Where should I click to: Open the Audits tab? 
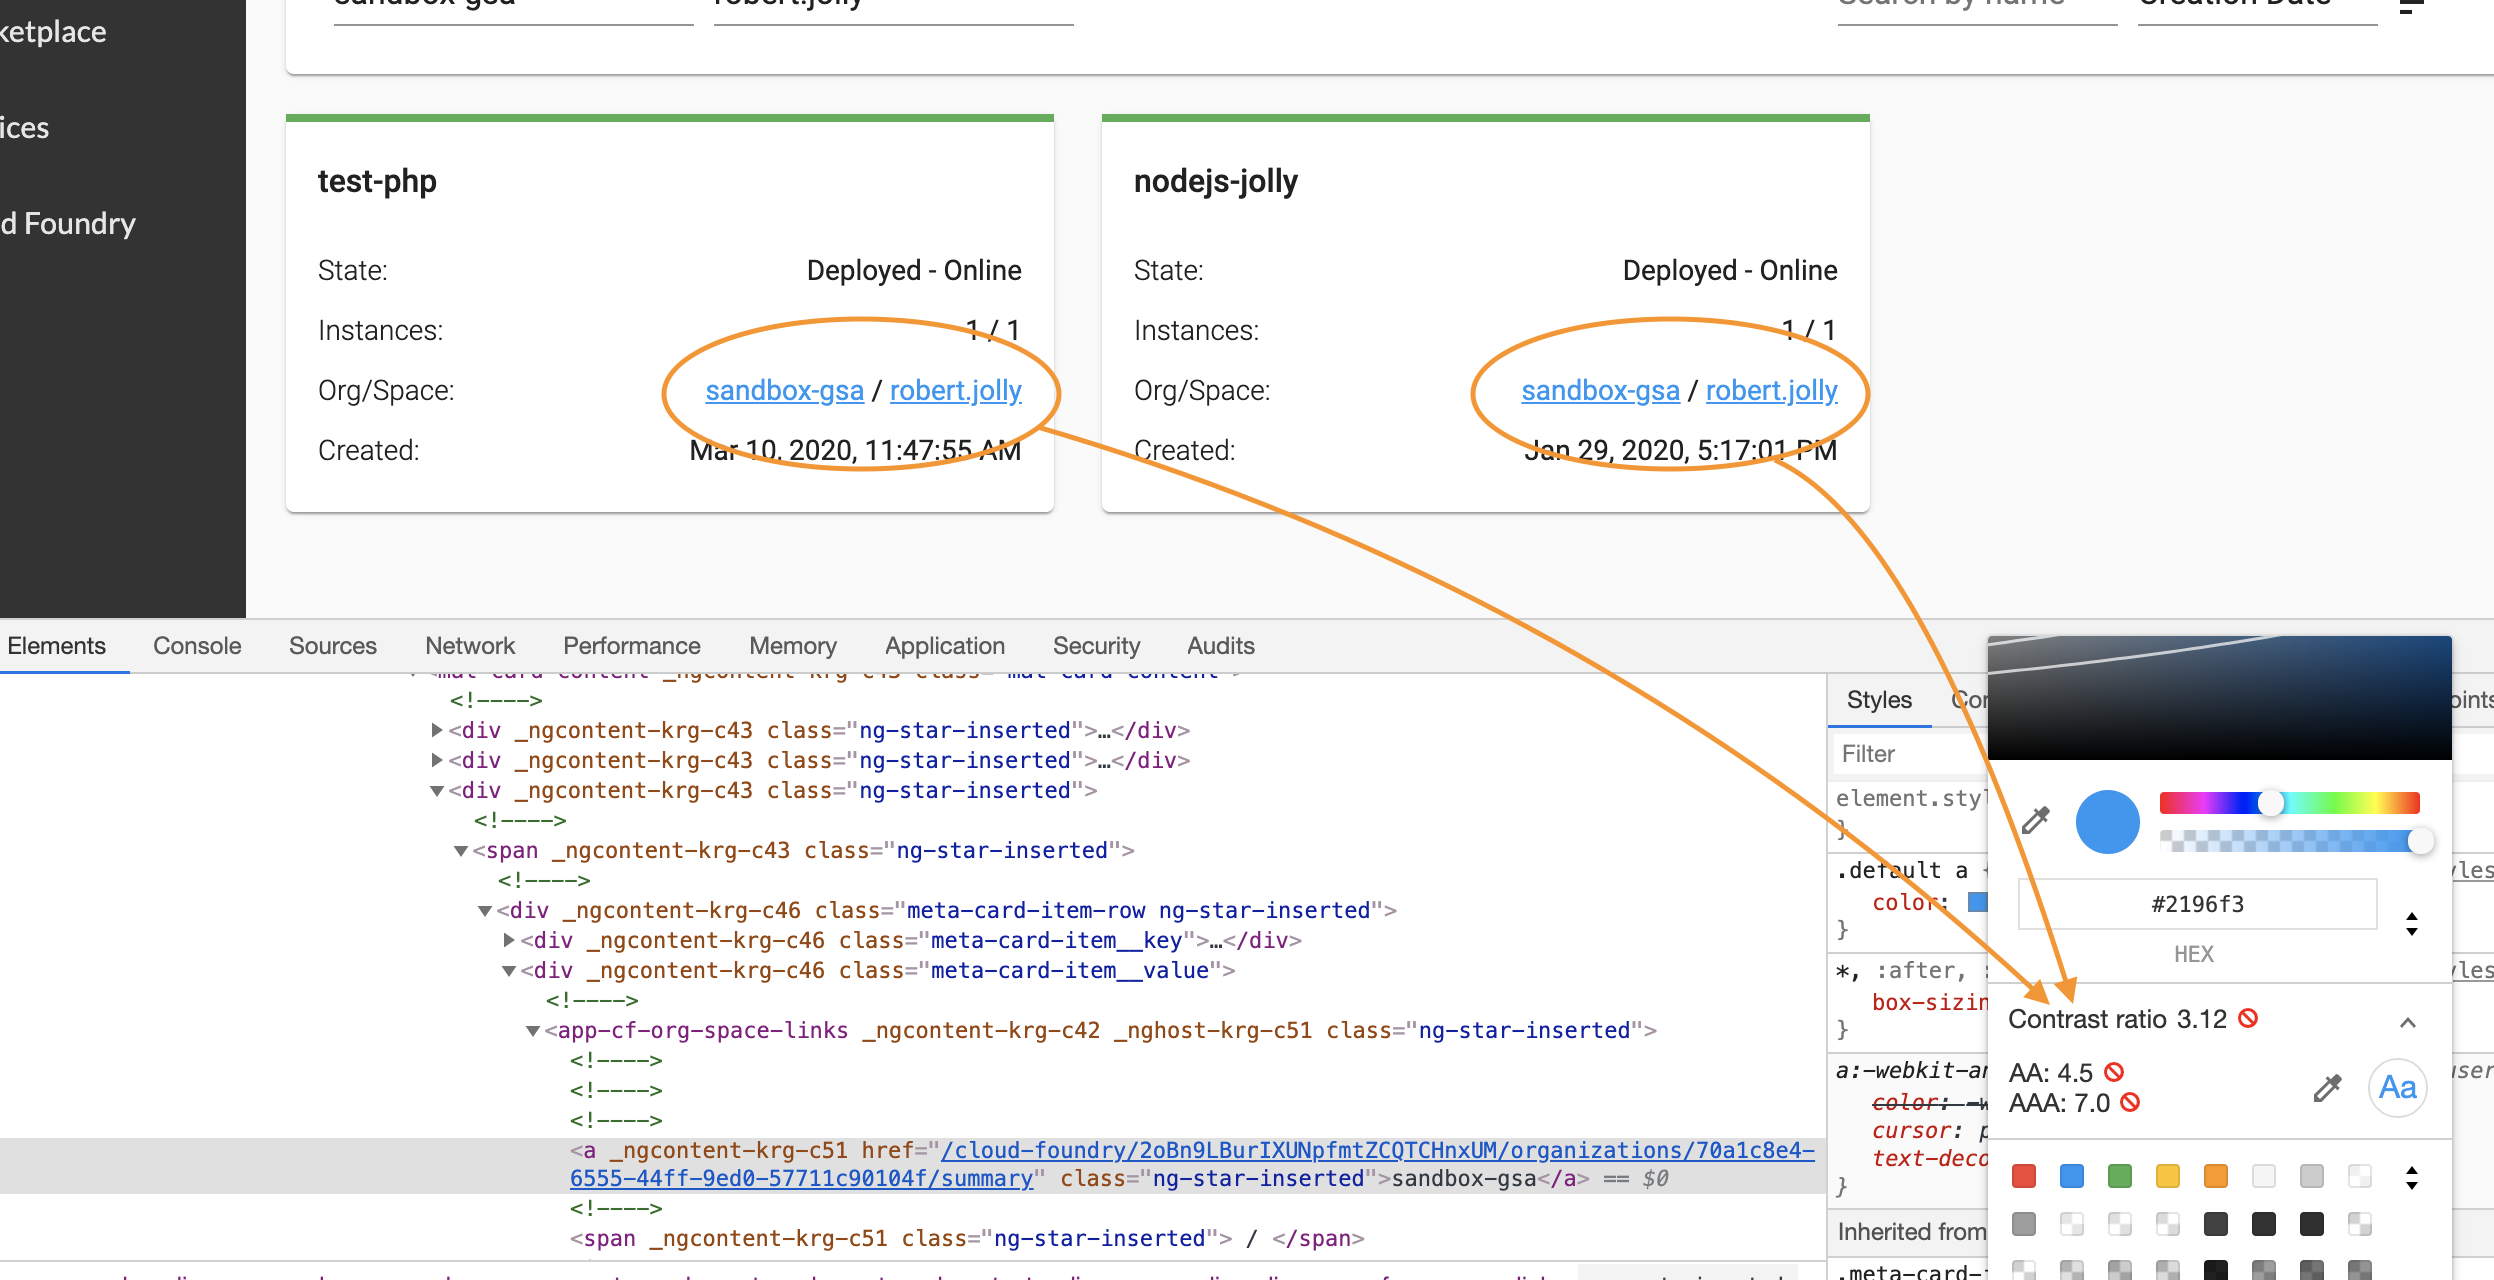(1221, 646)
